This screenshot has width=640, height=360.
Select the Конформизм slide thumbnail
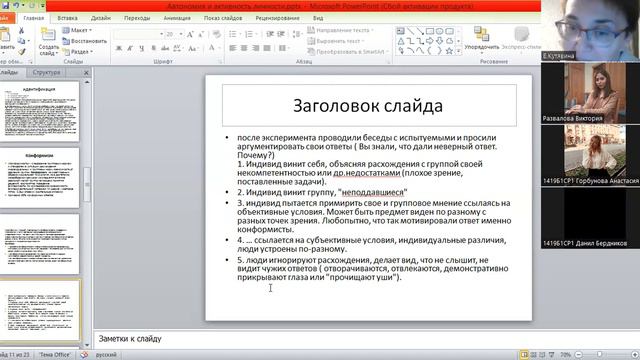(39, 178)
